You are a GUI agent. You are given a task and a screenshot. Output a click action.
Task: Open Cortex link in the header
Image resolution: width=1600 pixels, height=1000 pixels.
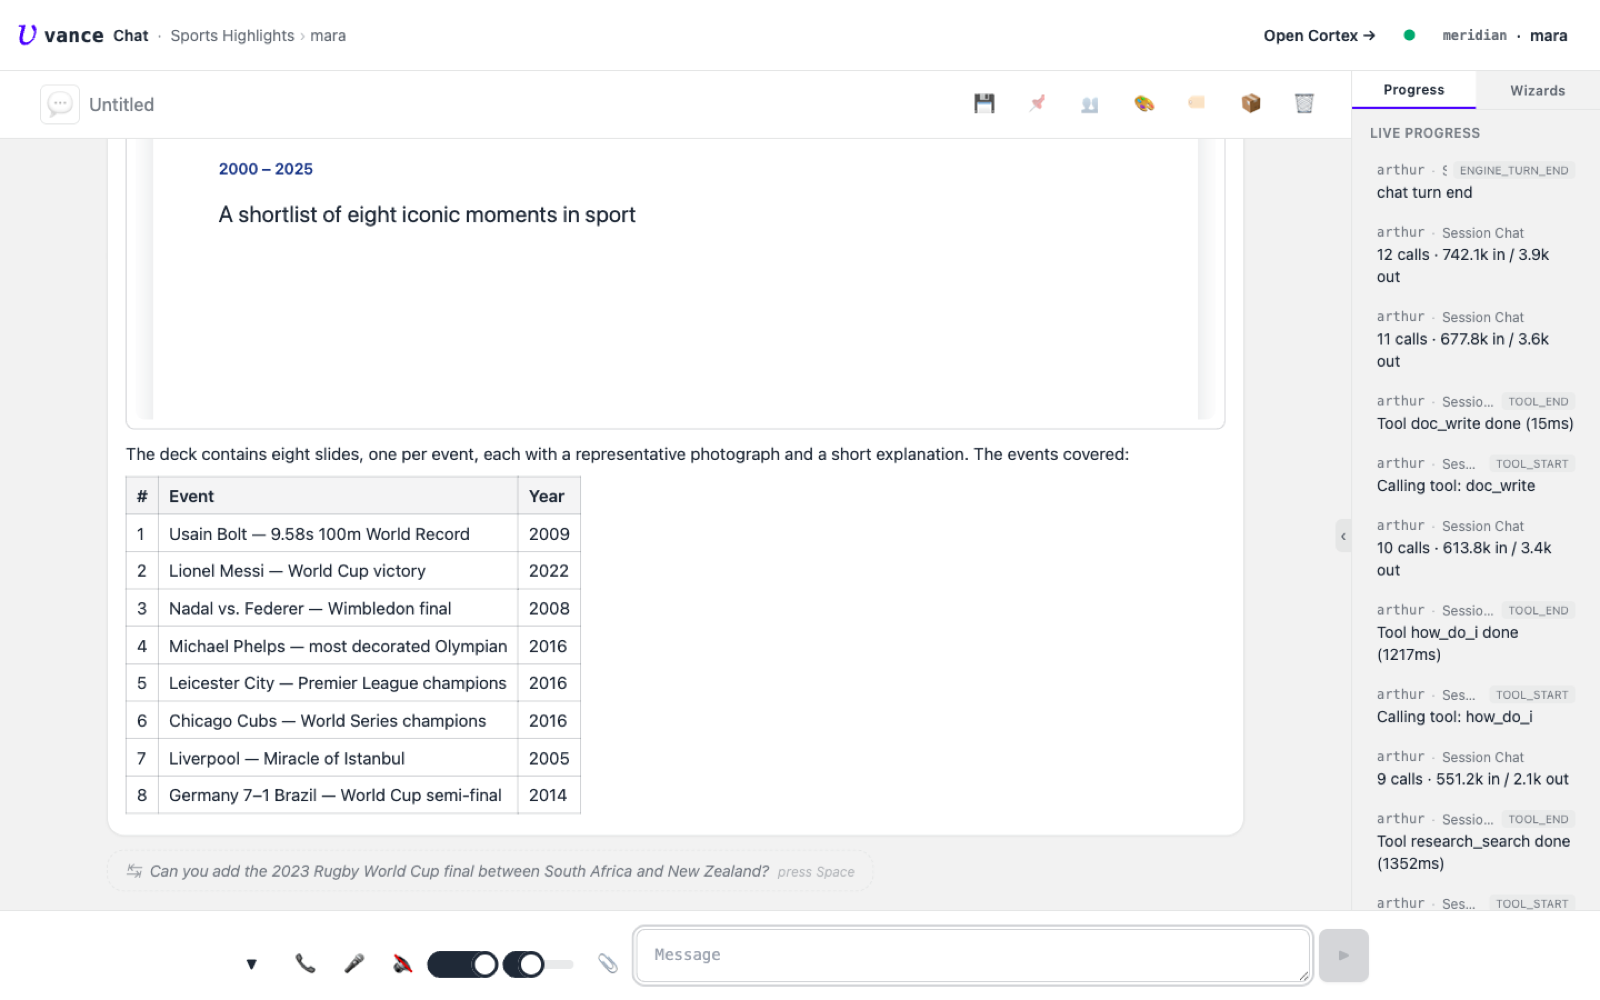tap(1319, 35)
